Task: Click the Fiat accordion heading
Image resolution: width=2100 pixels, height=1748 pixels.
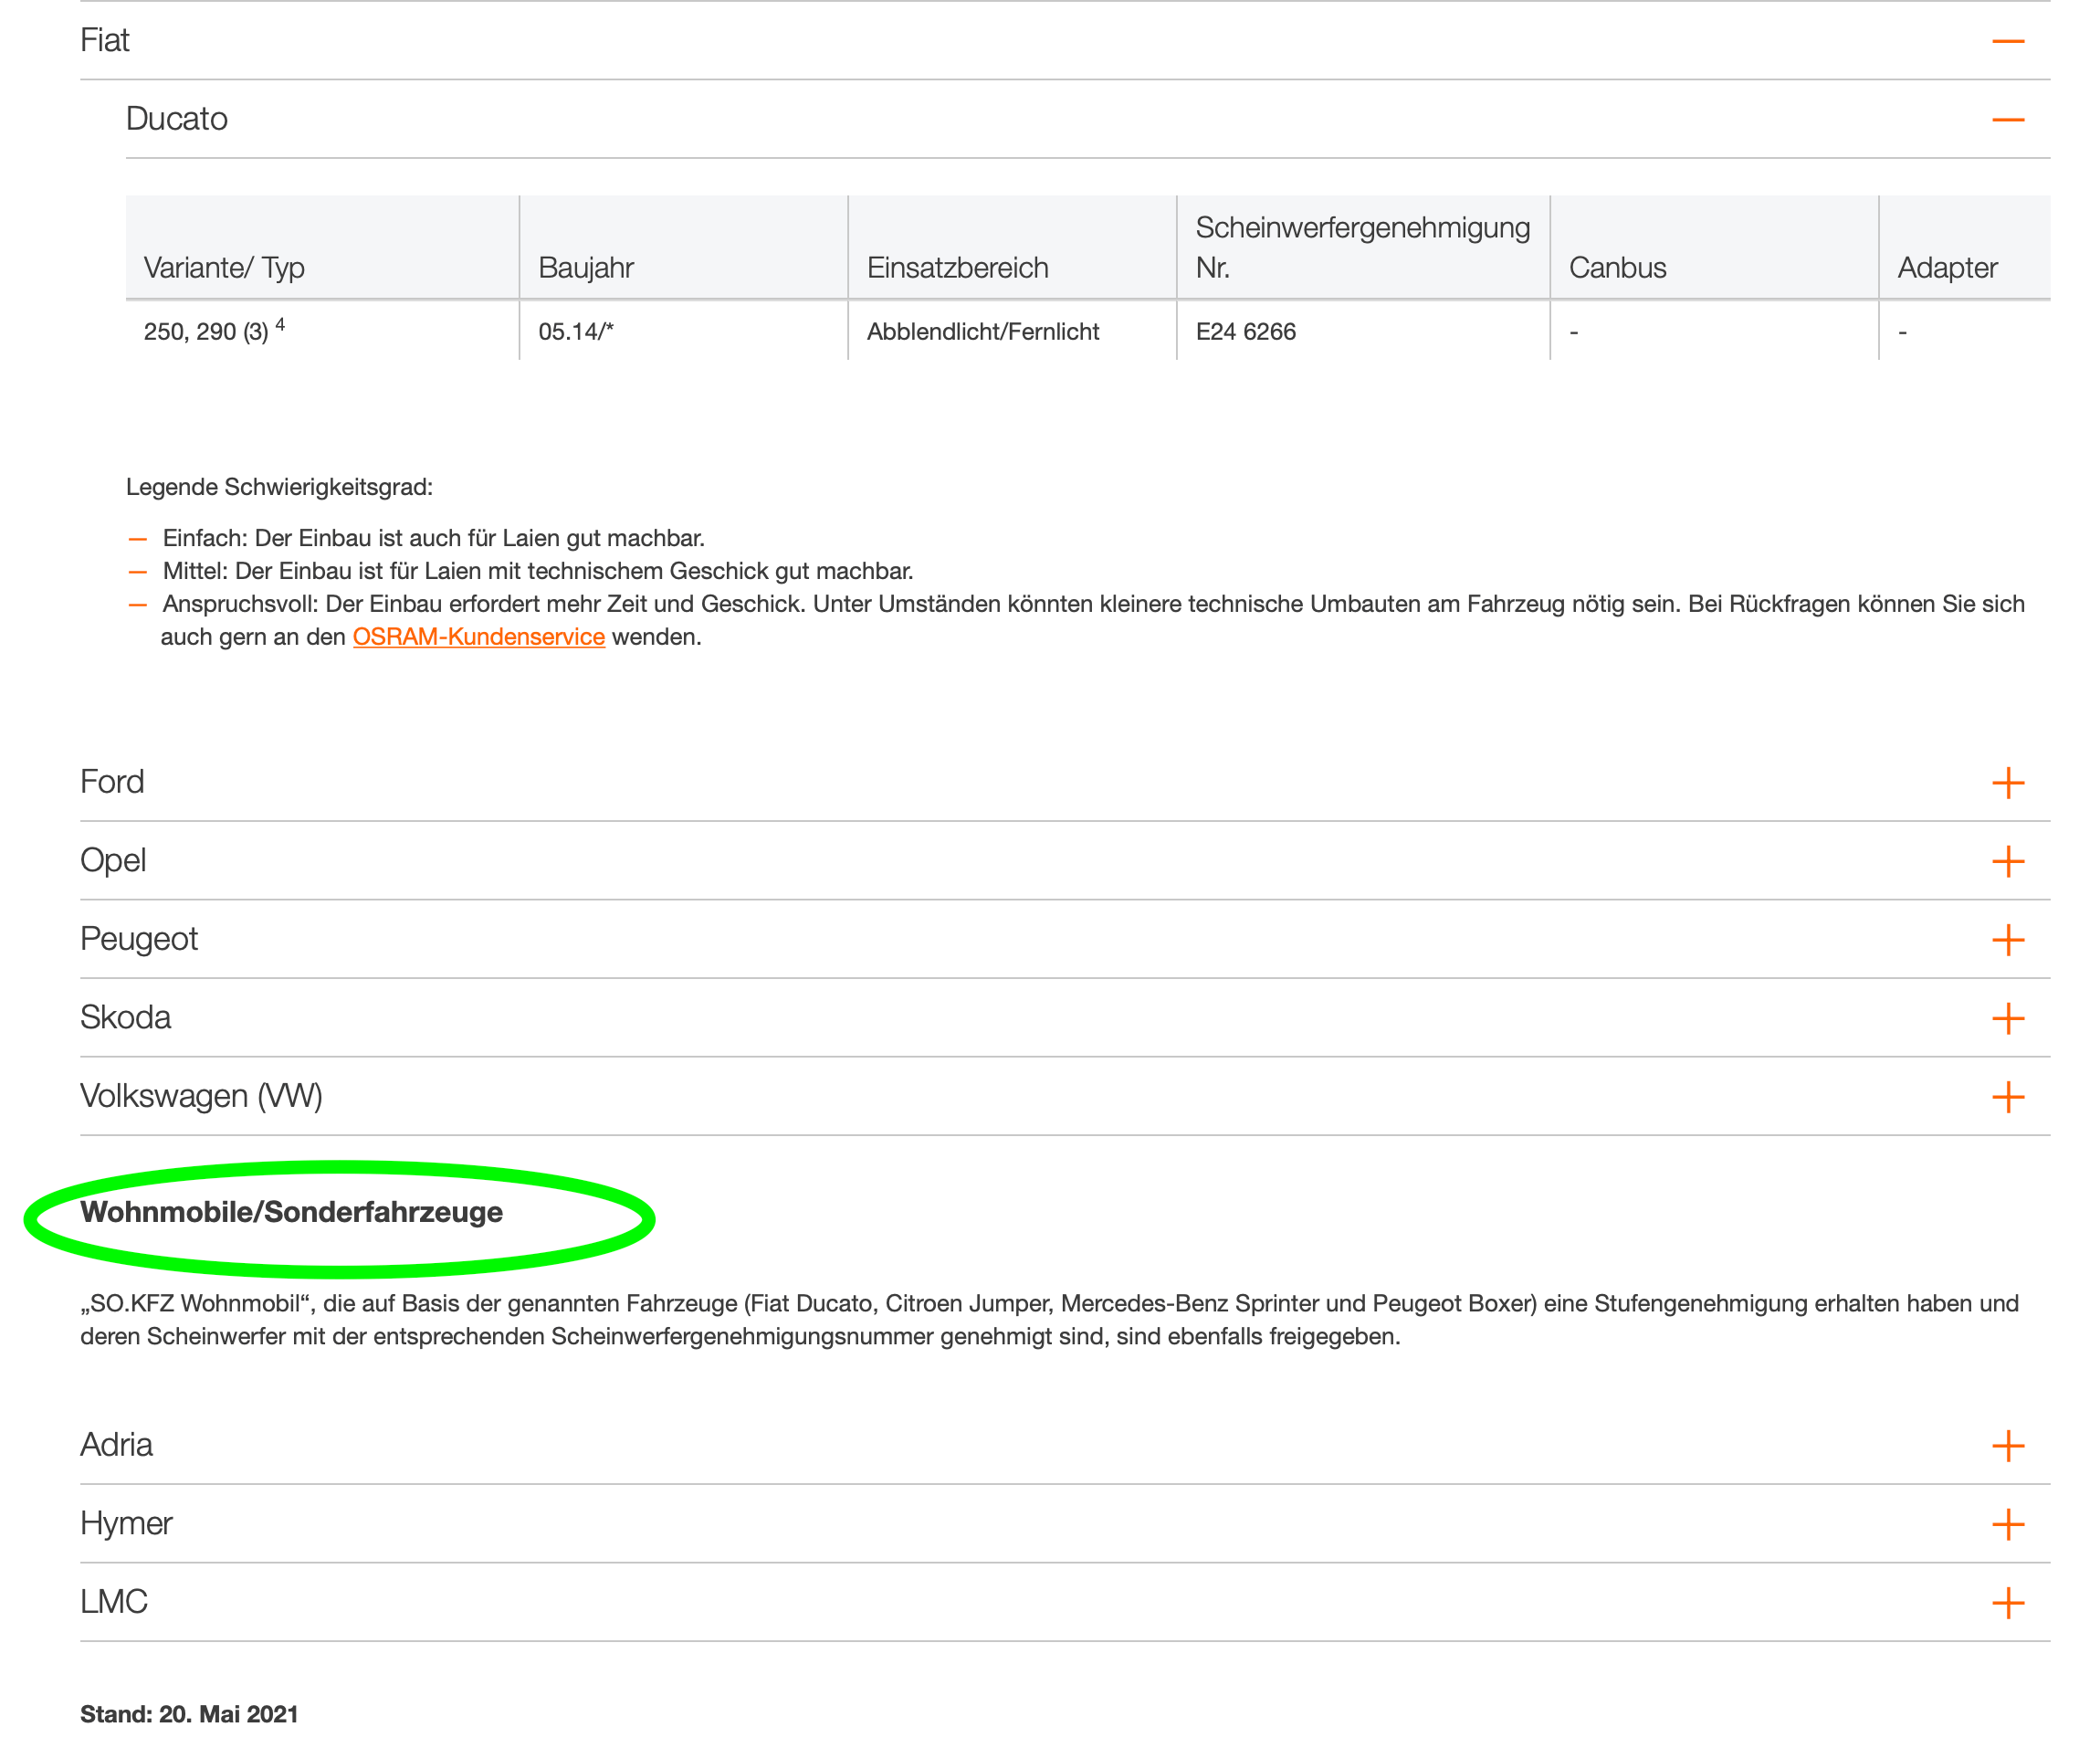Action: tap(105, 41)
